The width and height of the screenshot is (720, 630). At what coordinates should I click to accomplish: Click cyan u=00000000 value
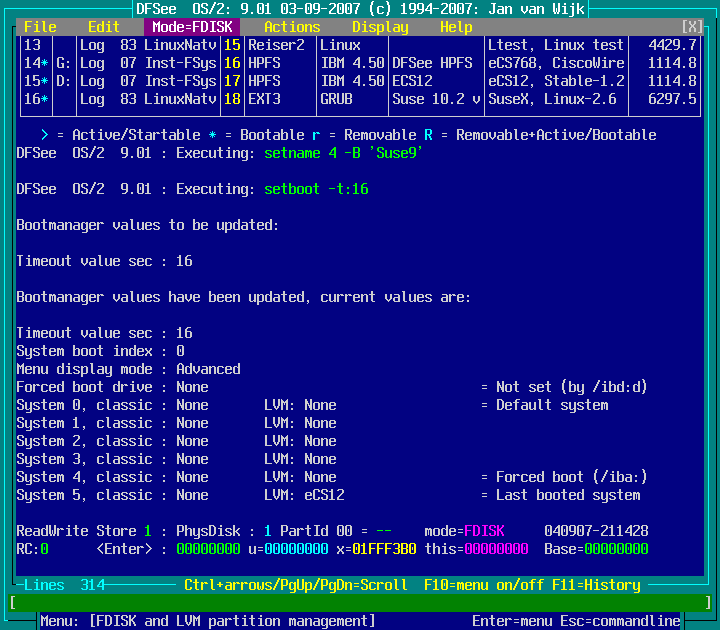pyautogui.click(x=288, y=549)
